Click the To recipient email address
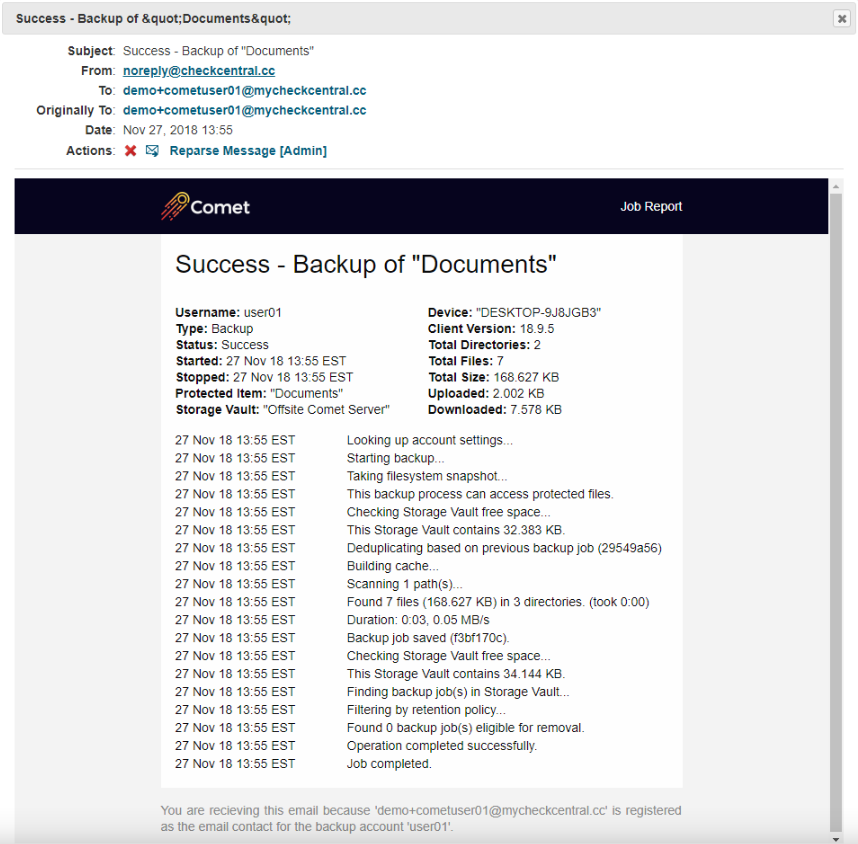The width and height of the screenshot is (858, 844). tap(244, 91)
